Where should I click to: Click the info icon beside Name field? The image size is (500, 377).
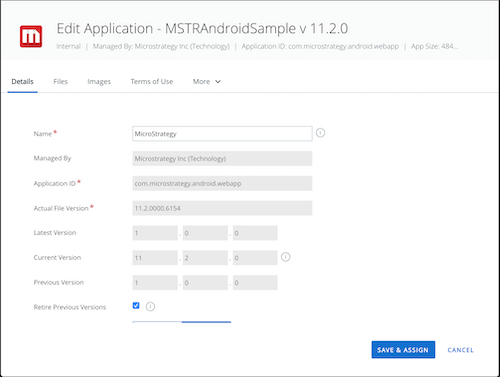point(320,133)
